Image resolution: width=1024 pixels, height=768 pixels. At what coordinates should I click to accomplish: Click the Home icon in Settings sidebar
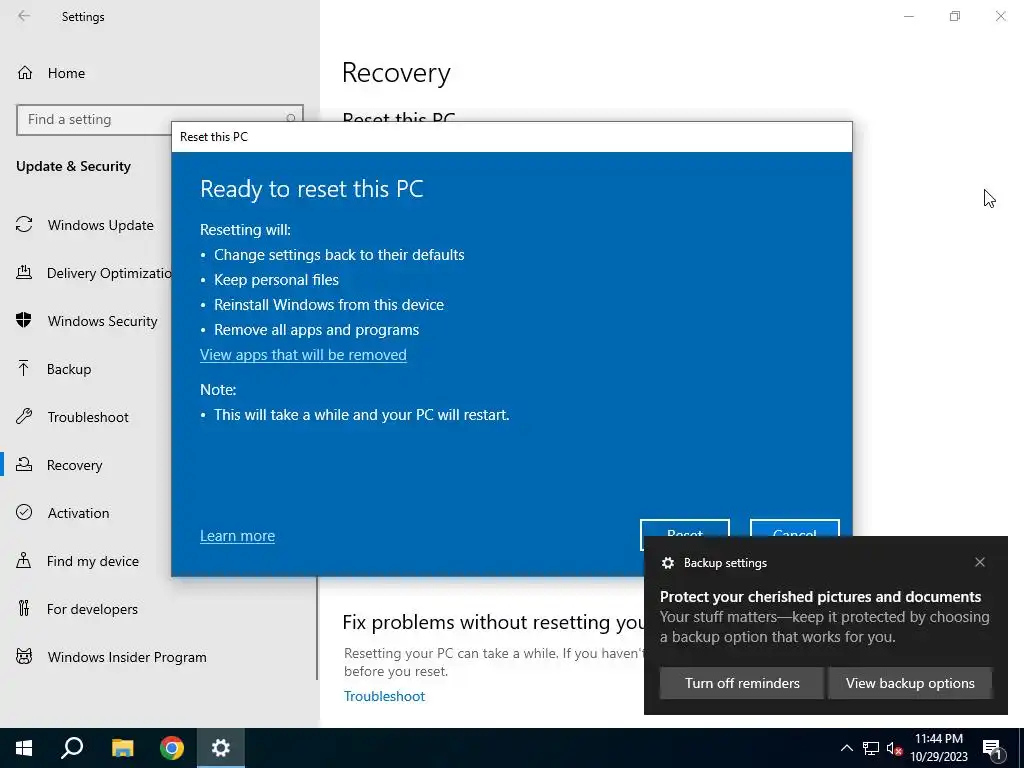pyautogui.click(x=25, y=72)
